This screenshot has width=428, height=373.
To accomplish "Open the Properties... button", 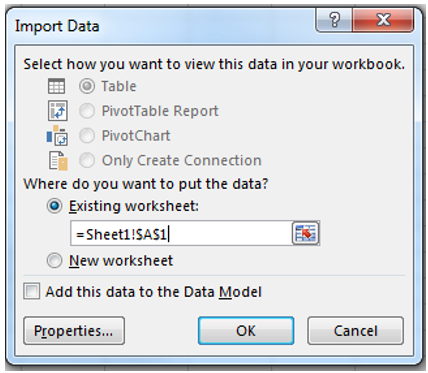I will [74, 331].
